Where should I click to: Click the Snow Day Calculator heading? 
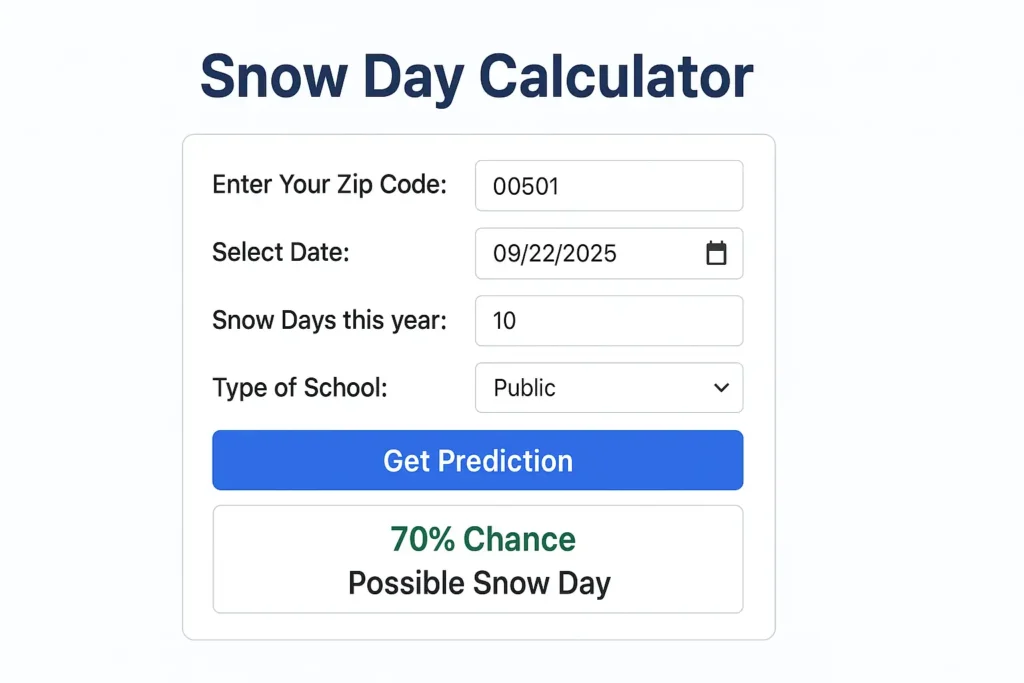[477, 77]
